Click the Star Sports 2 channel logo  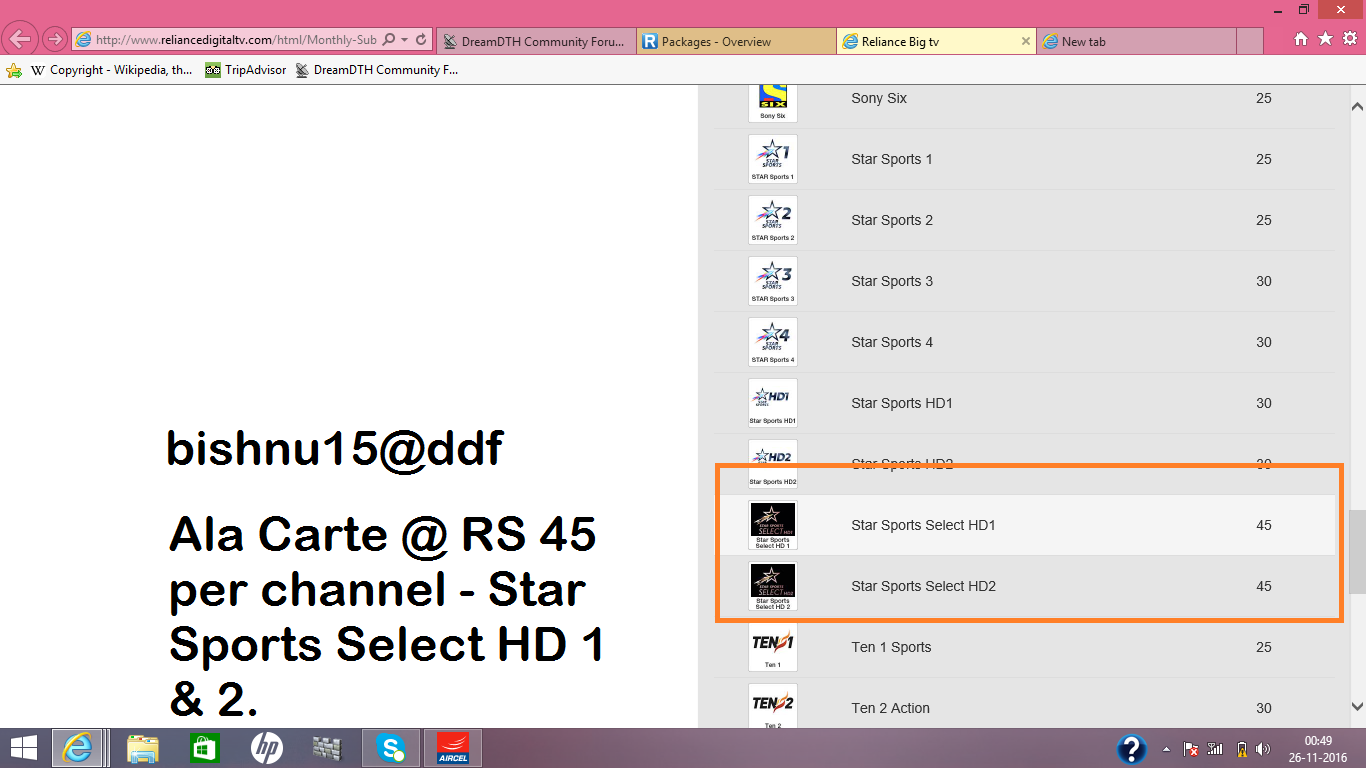[773, 220]
